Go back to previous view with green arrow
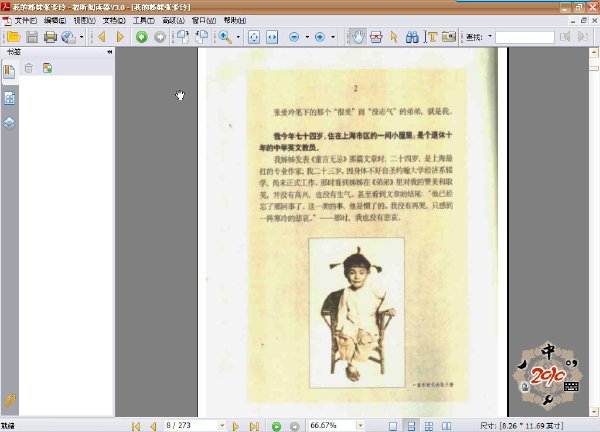600x432 pixels. click(x=142, y=37)
